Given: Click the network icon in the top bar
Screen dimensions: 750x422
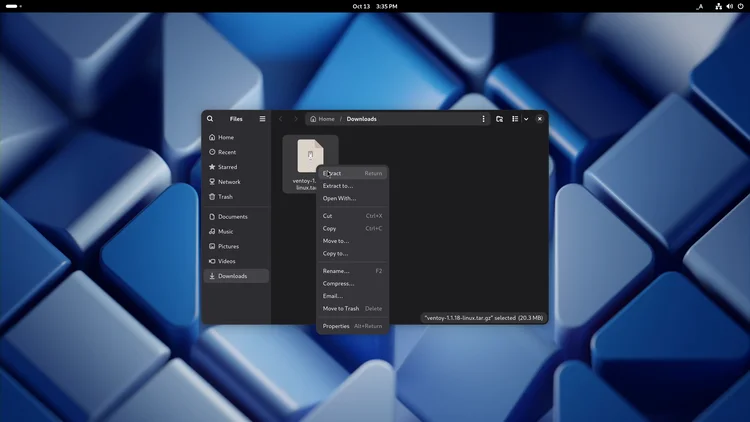Looking at the screenshot, I should tap(718, 6).
